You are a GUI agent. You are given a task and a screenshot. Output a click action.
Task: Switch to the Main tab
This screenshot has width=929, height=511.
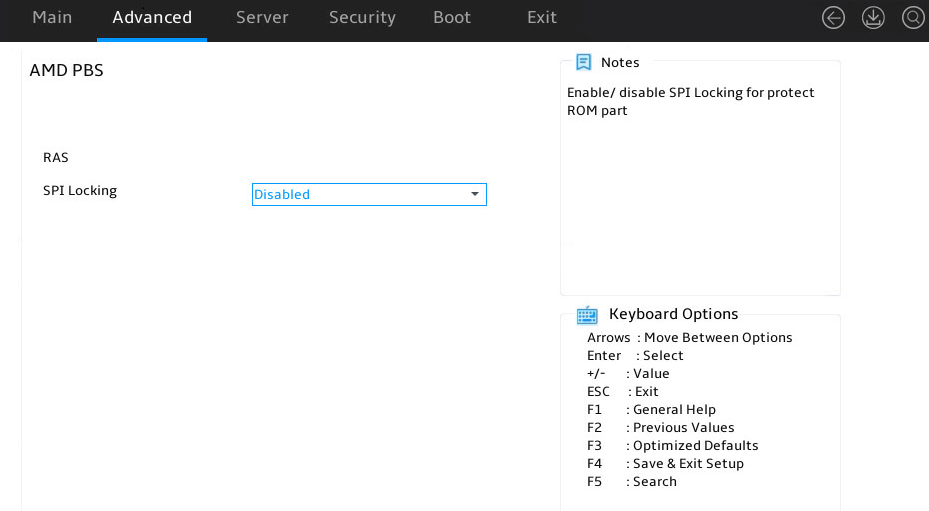click(52, 18)
